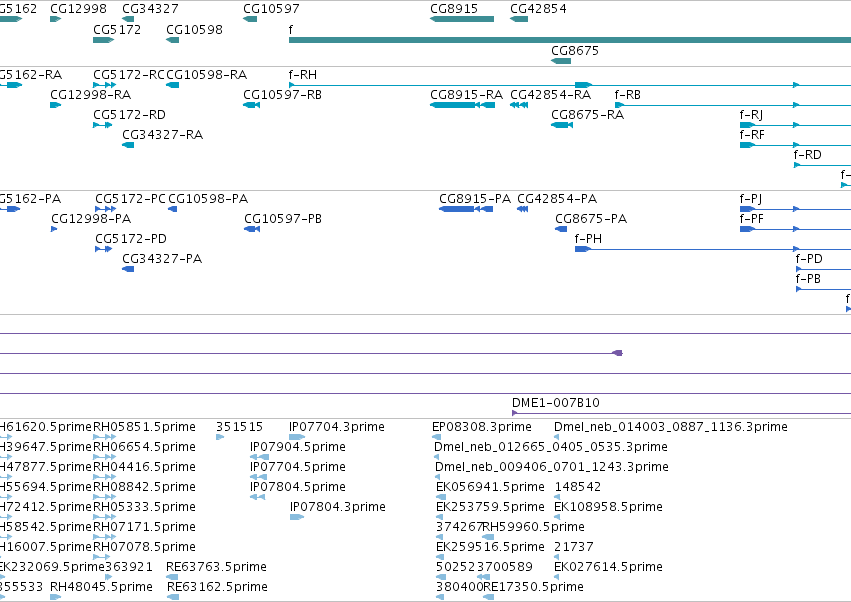851x602 pixels.
Task: Open the EST label "RH04416.5prime"
Action: (144, 467)
